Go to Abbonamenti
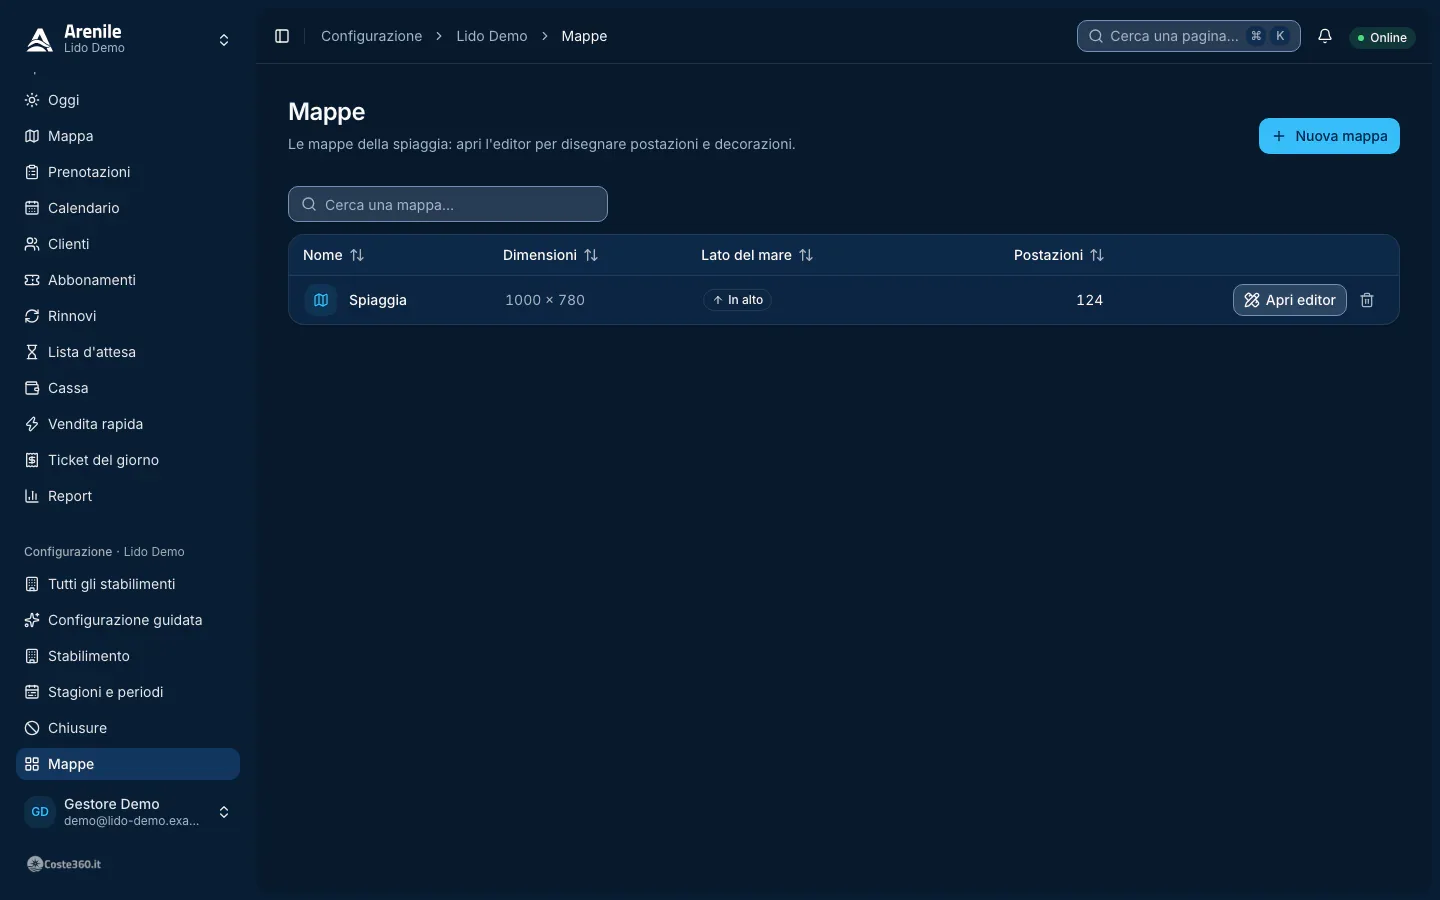This screenshot has width=1440, height=900. [x=128, y=280]
